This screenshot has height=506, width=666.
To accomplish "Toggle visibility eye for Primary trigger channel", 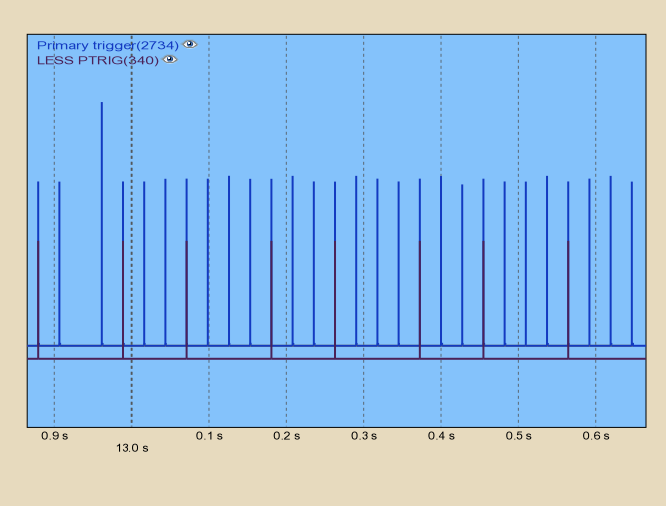I will pos(189,44).
